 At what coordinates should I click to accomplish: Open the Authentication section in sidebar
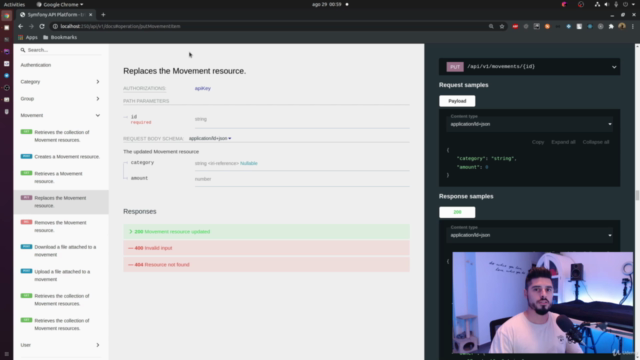click(x=36, y=65)
